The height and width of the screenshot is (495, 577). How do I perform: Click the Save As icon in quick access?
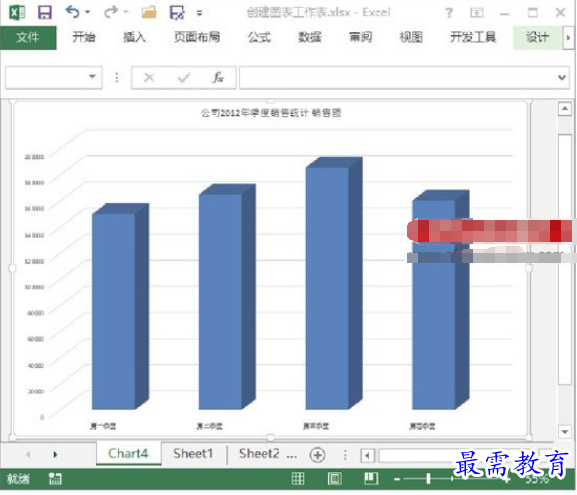point(177,13)
